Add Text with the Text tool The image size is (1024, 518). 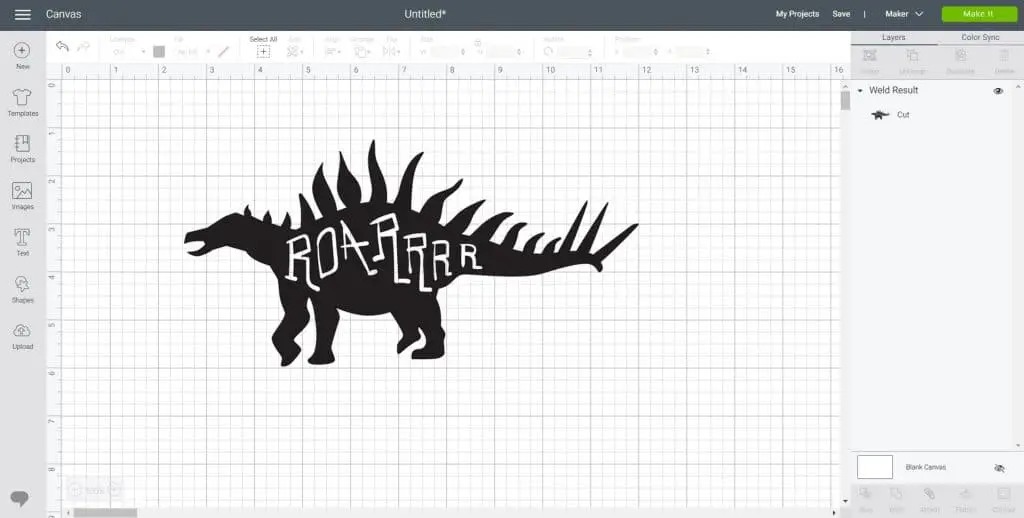22,242
